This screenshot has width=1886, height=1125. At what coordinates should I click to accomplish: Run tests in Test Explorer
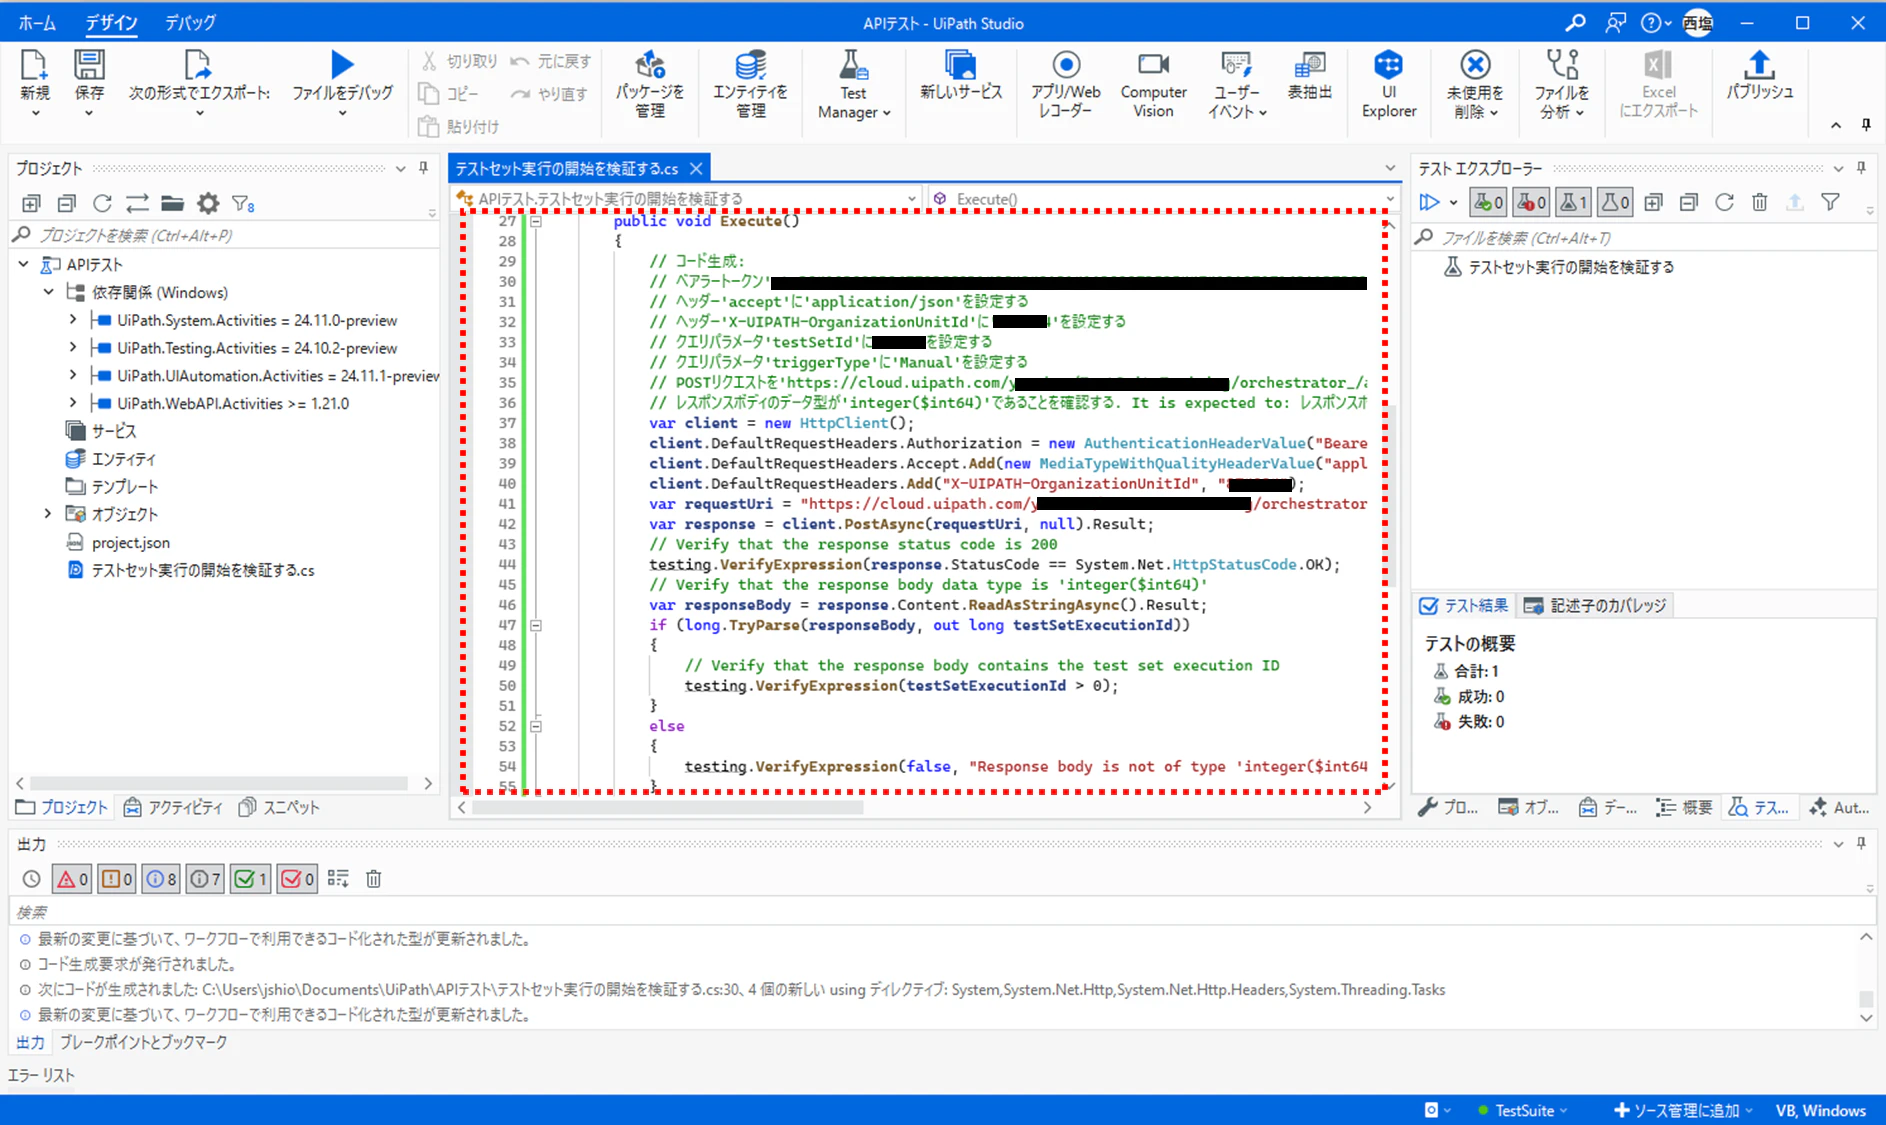[x=1429, y=203]
